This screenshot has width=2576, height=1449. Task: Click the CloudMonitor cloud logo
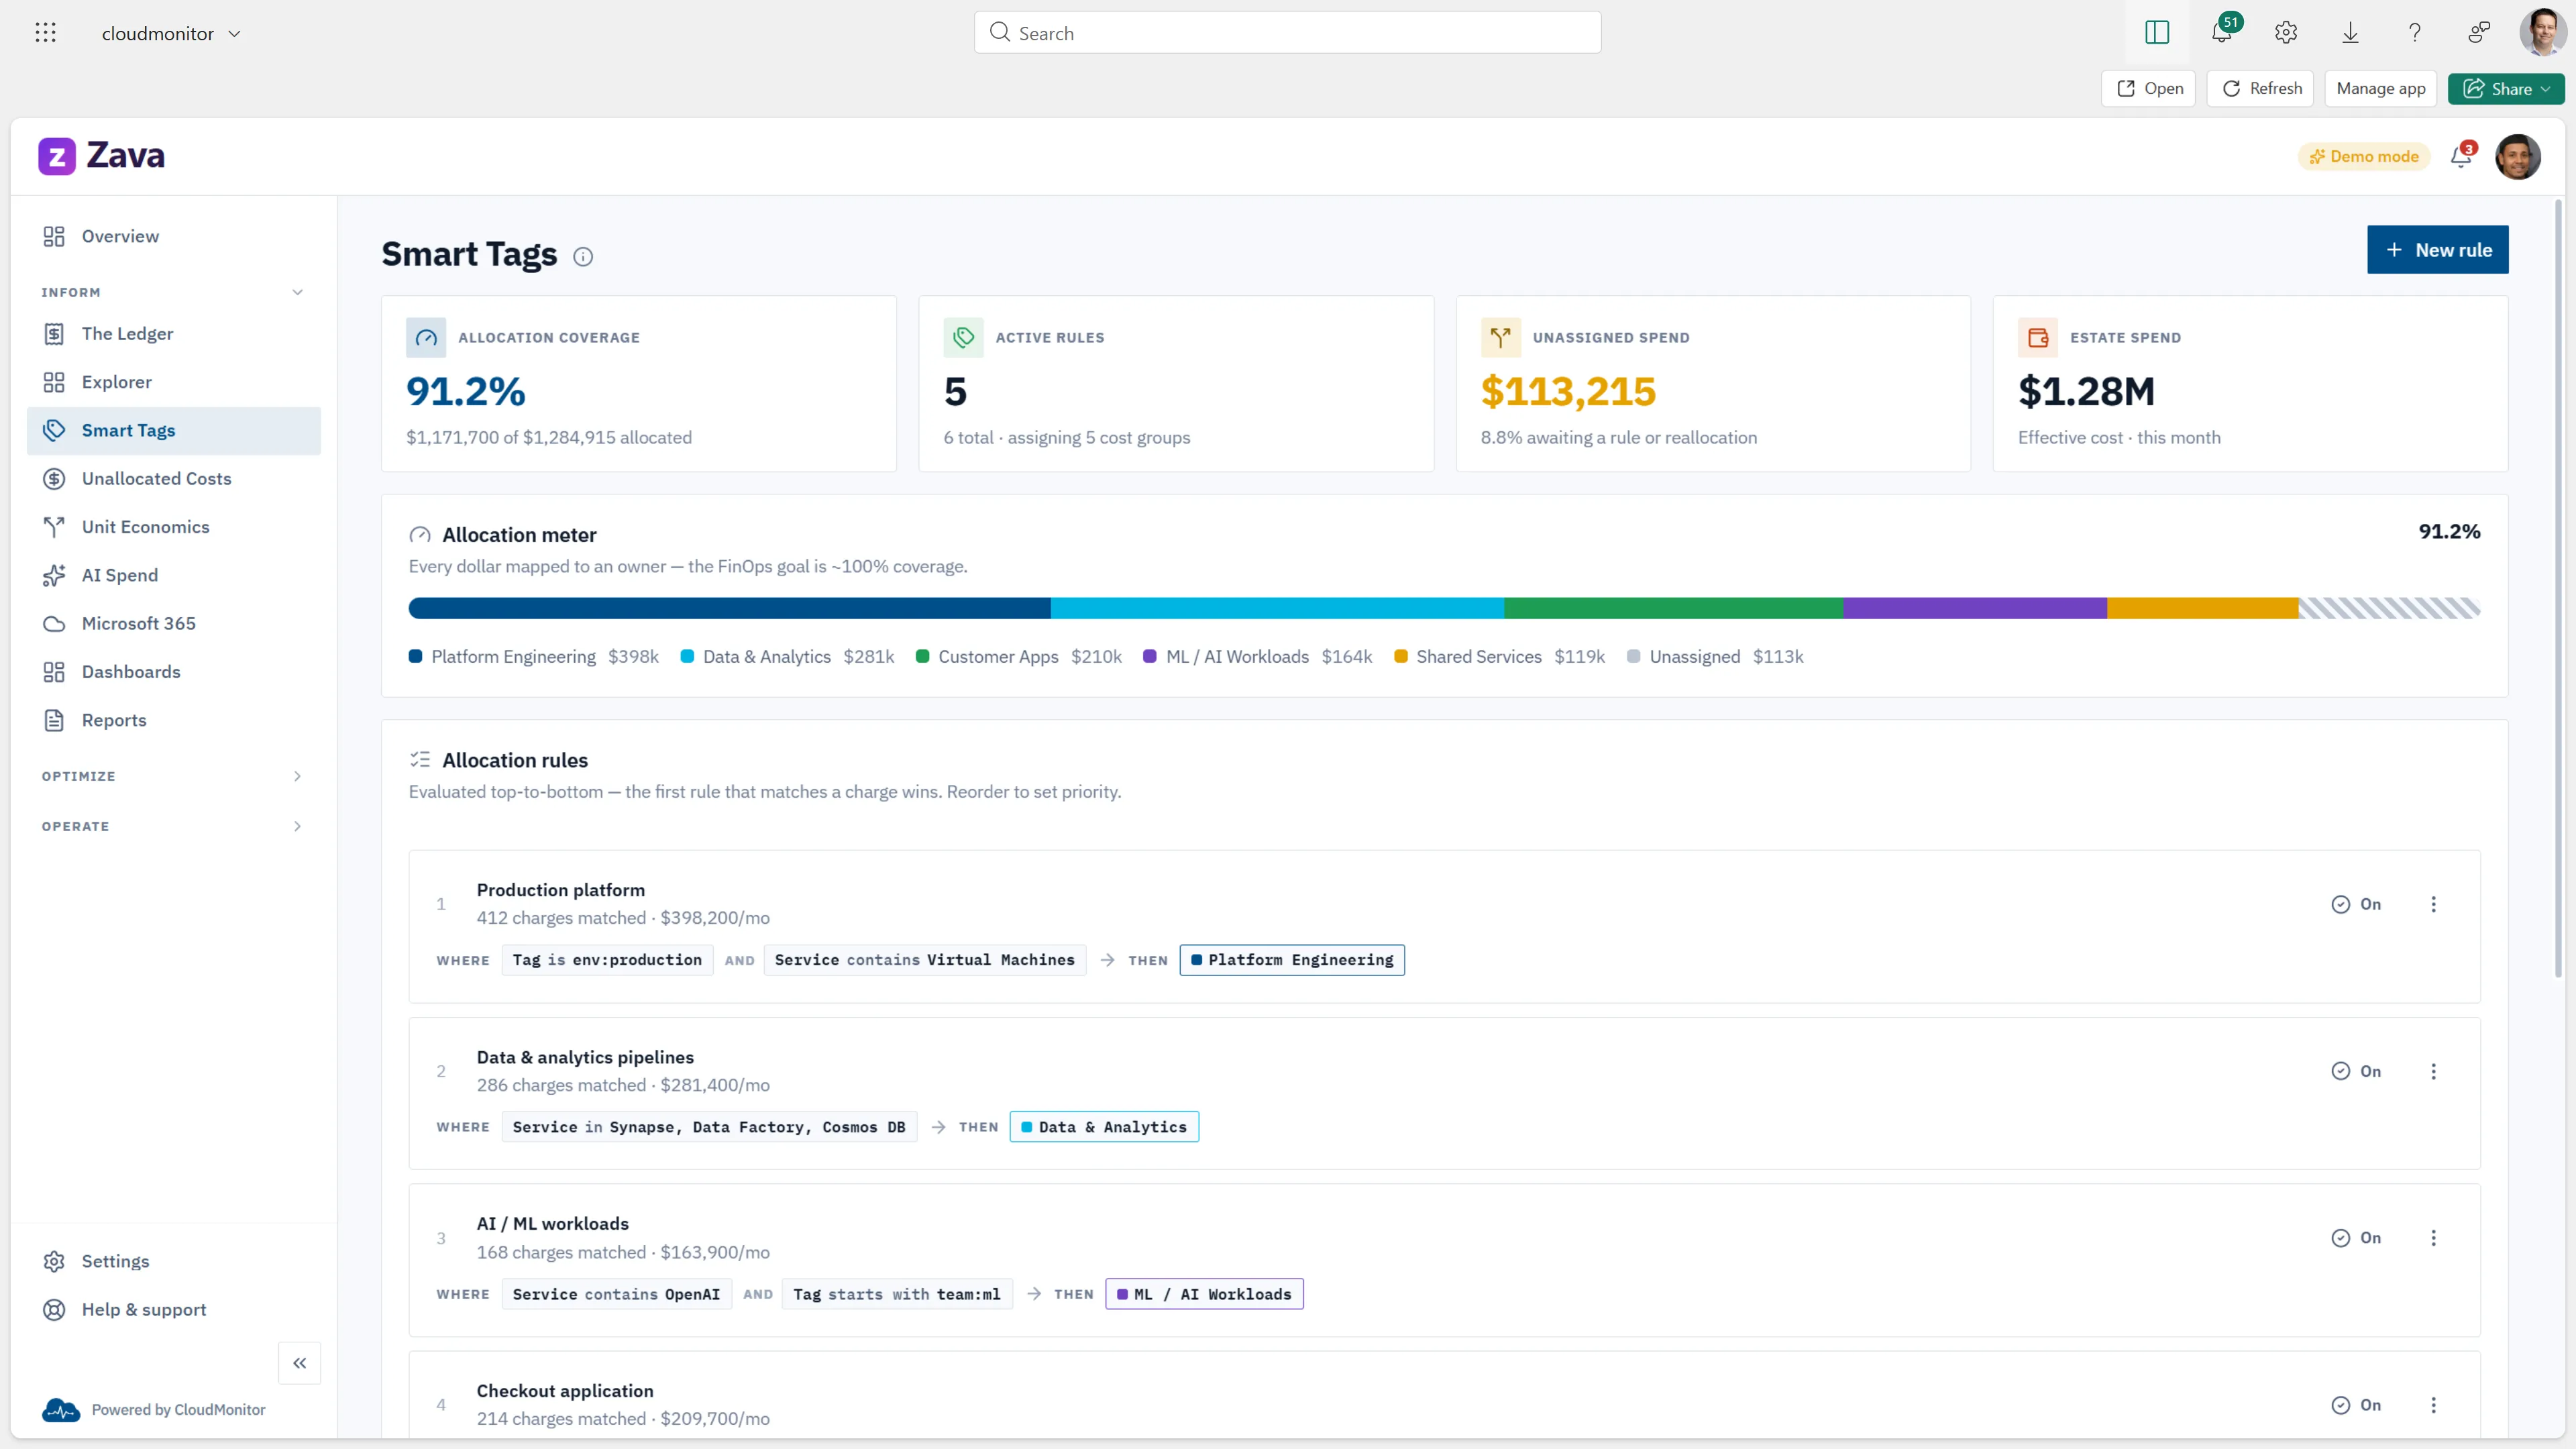point(61,1410)
